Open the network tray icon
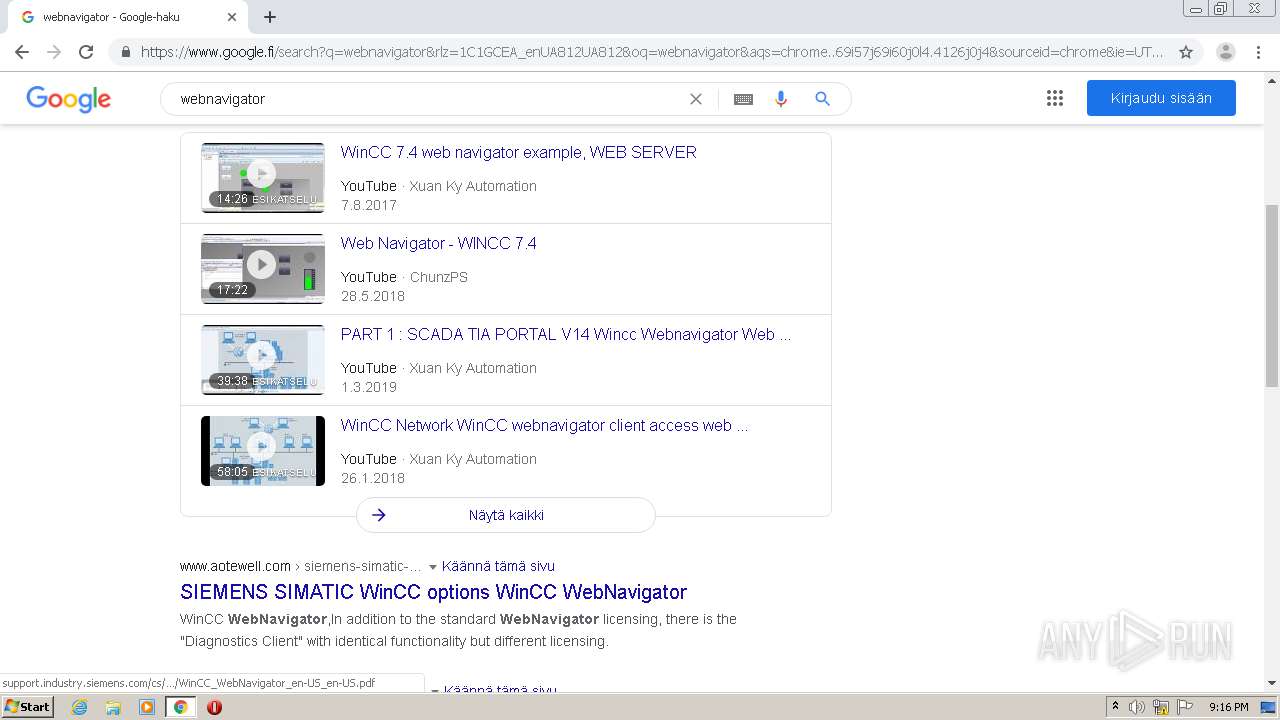 tap(1161, 707)
